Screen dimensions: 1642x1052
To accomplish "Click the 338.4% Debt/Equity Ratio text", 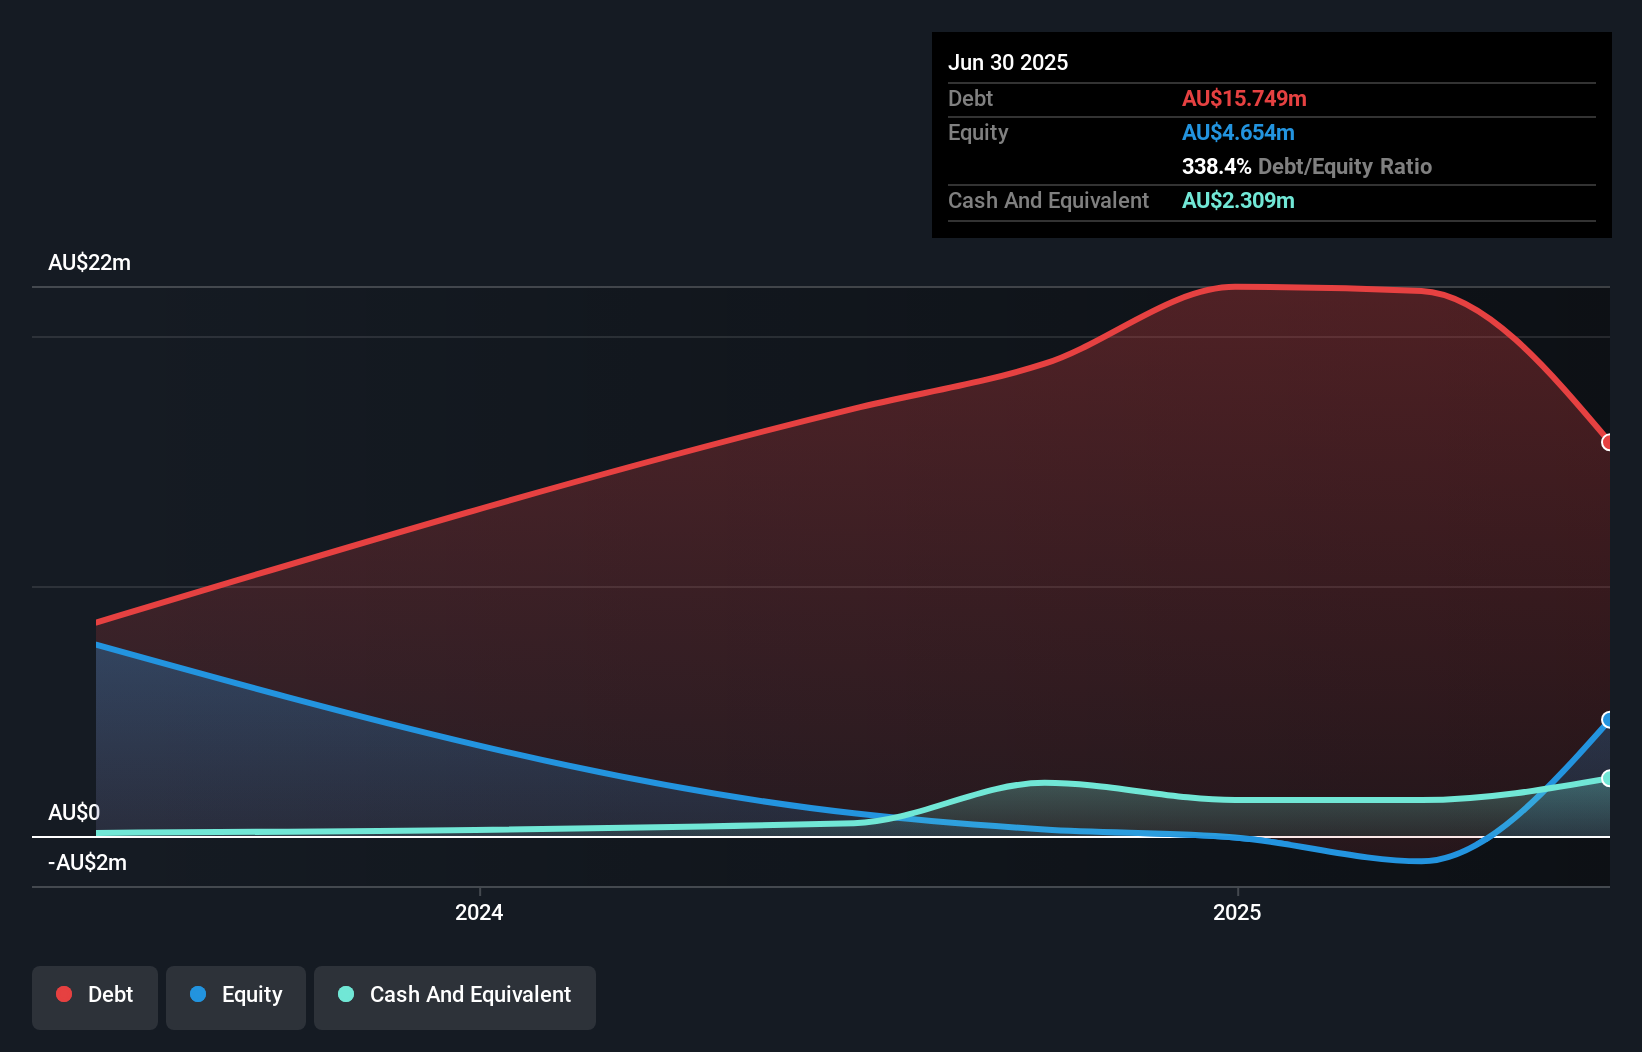I will [x=1306, y=166].
